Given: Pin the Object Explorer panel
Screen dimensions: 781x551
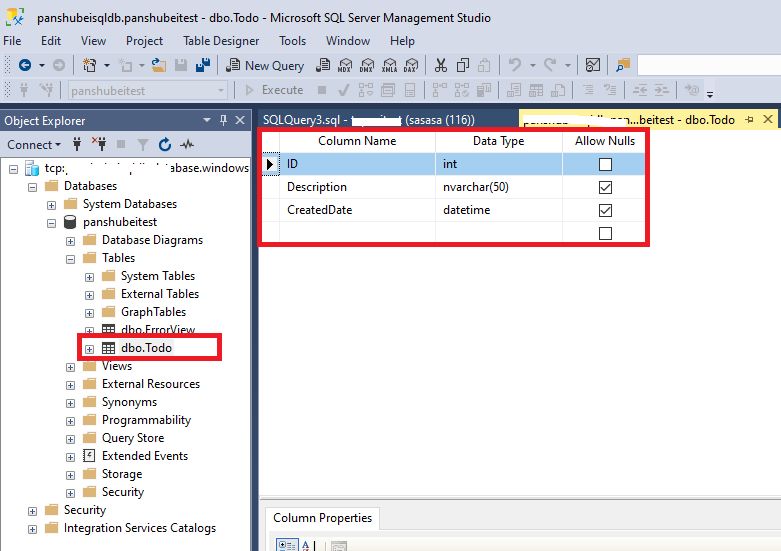Looking at the screenshot, I should pos(224,120).
